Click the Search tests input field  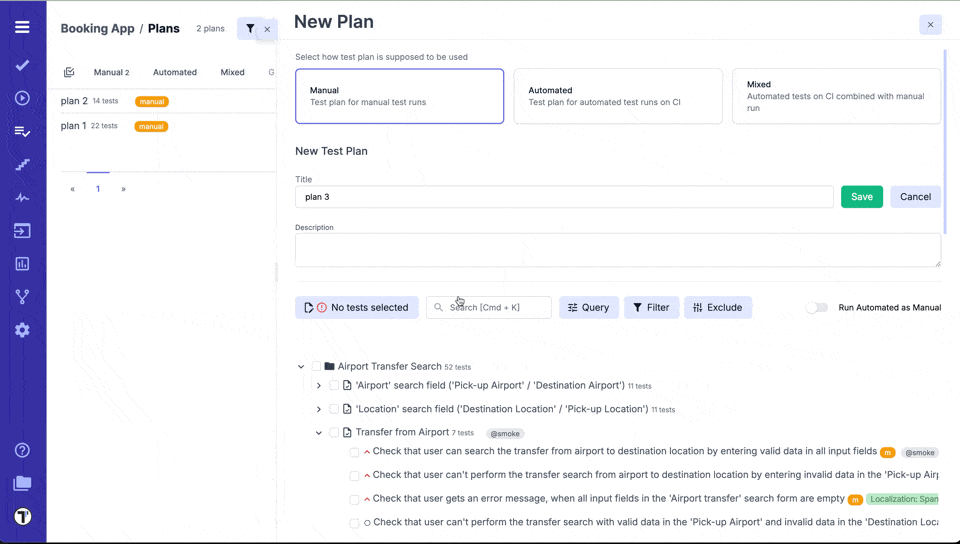tap(489, 307)
